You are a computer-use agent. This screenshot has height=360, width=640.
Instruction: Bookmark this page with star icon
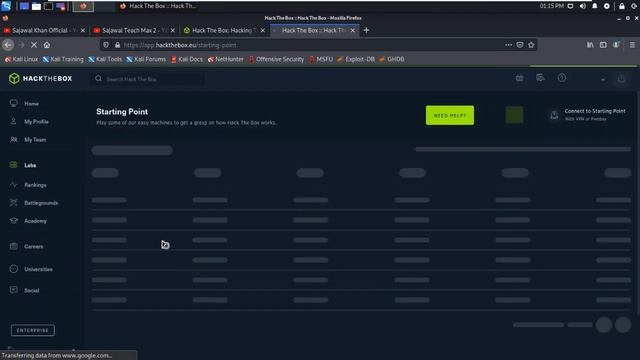(531, 45)
